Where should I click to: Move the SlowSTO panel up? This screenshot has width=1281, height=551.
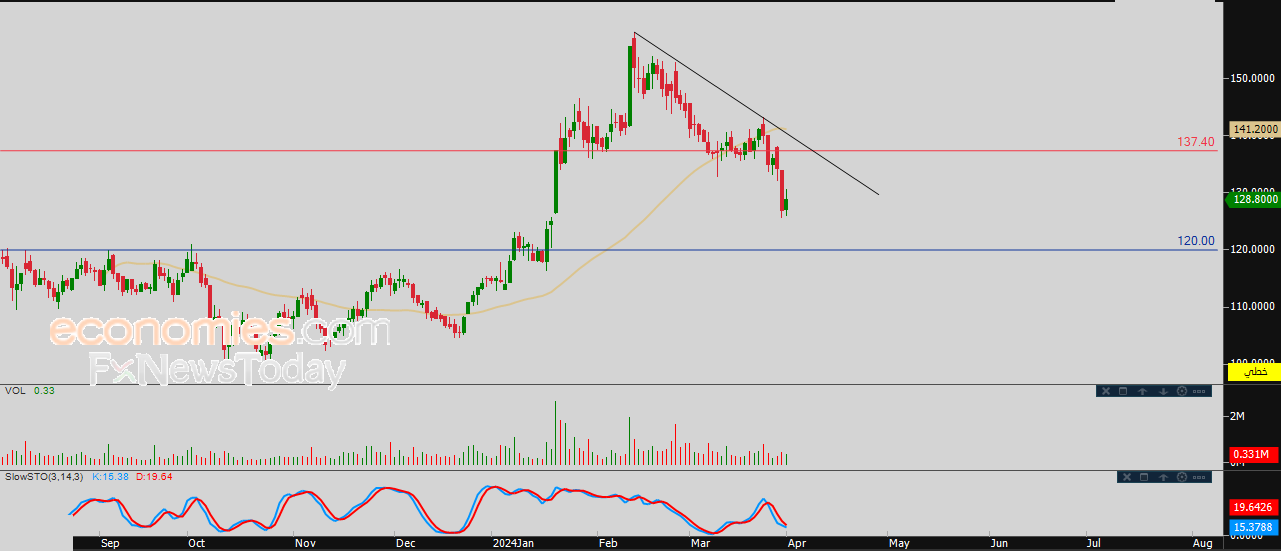tap(1163, 477)
